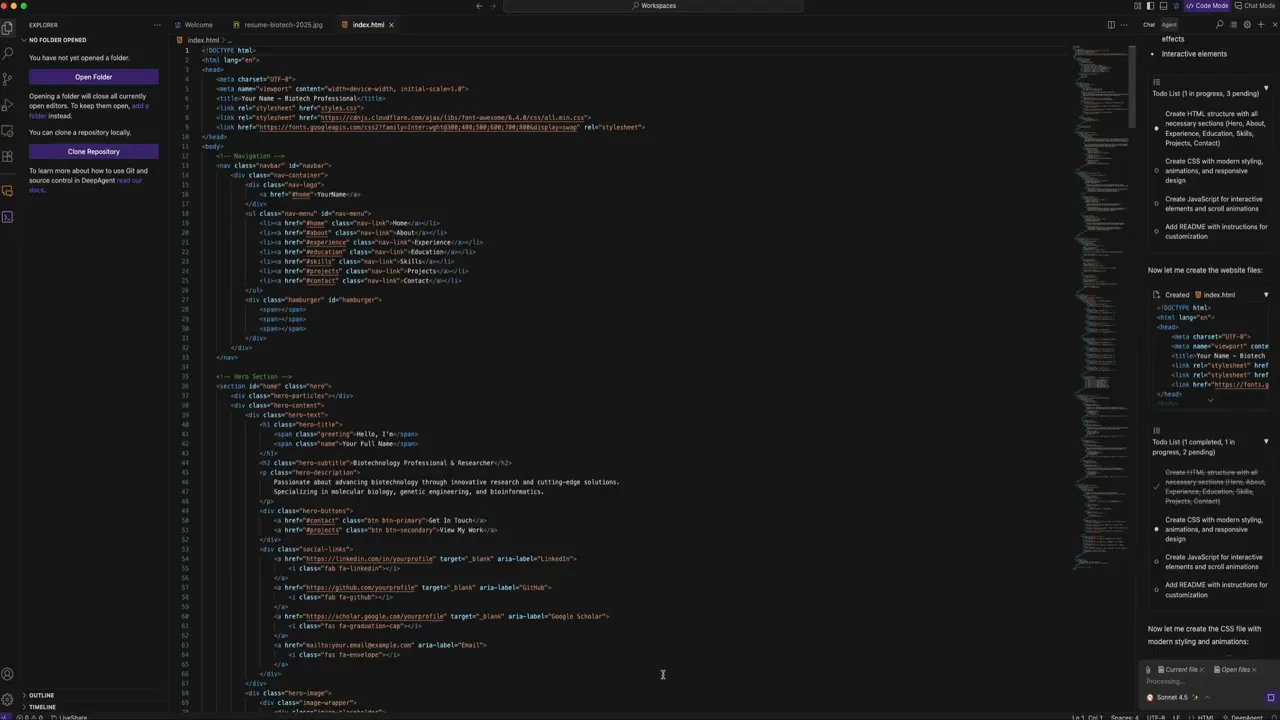
Task: Open the Manage gear in activity bar
Action: (x=8, y=699)
